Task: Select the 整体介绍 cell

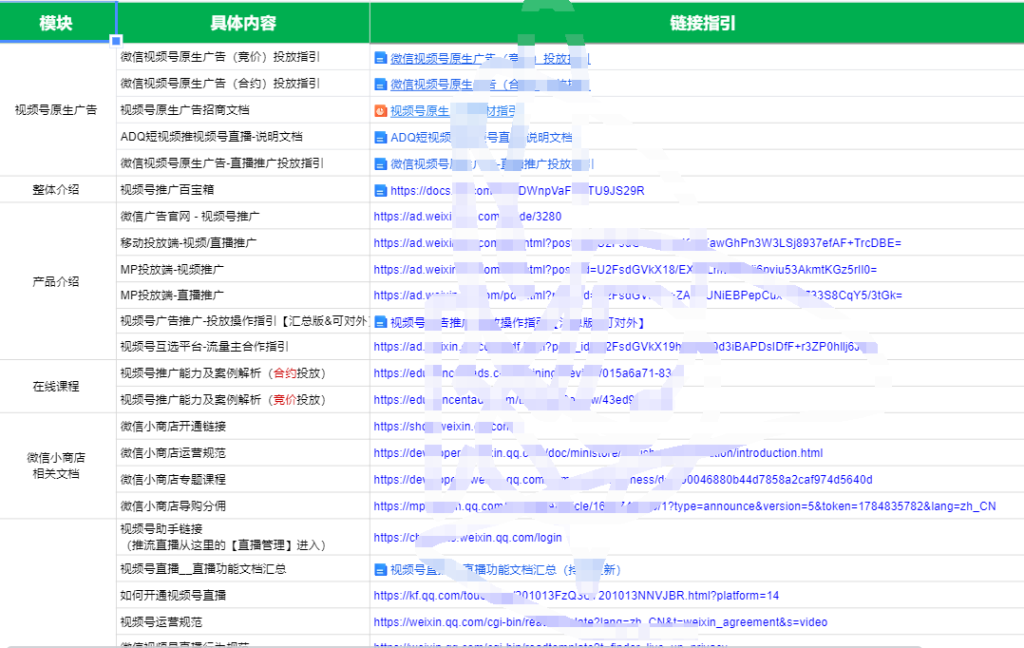Action: [x=57, y=189]
